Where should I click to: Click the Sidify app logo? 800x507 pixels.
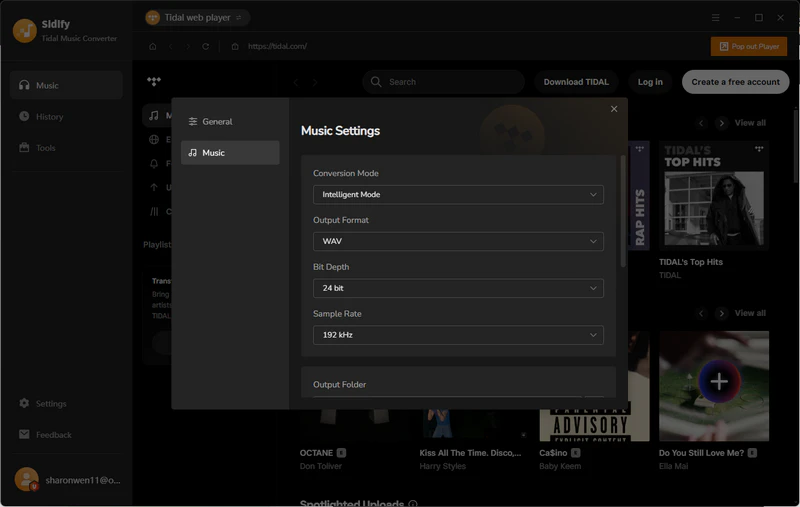24,31
